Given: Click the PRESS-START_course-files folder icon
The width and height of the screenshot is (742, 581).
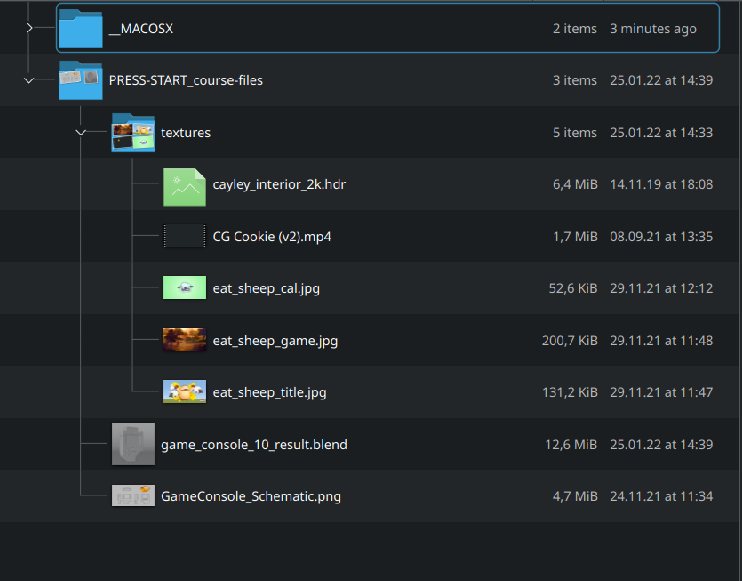Looking at the screenshot, I should (x=80, y=80).
